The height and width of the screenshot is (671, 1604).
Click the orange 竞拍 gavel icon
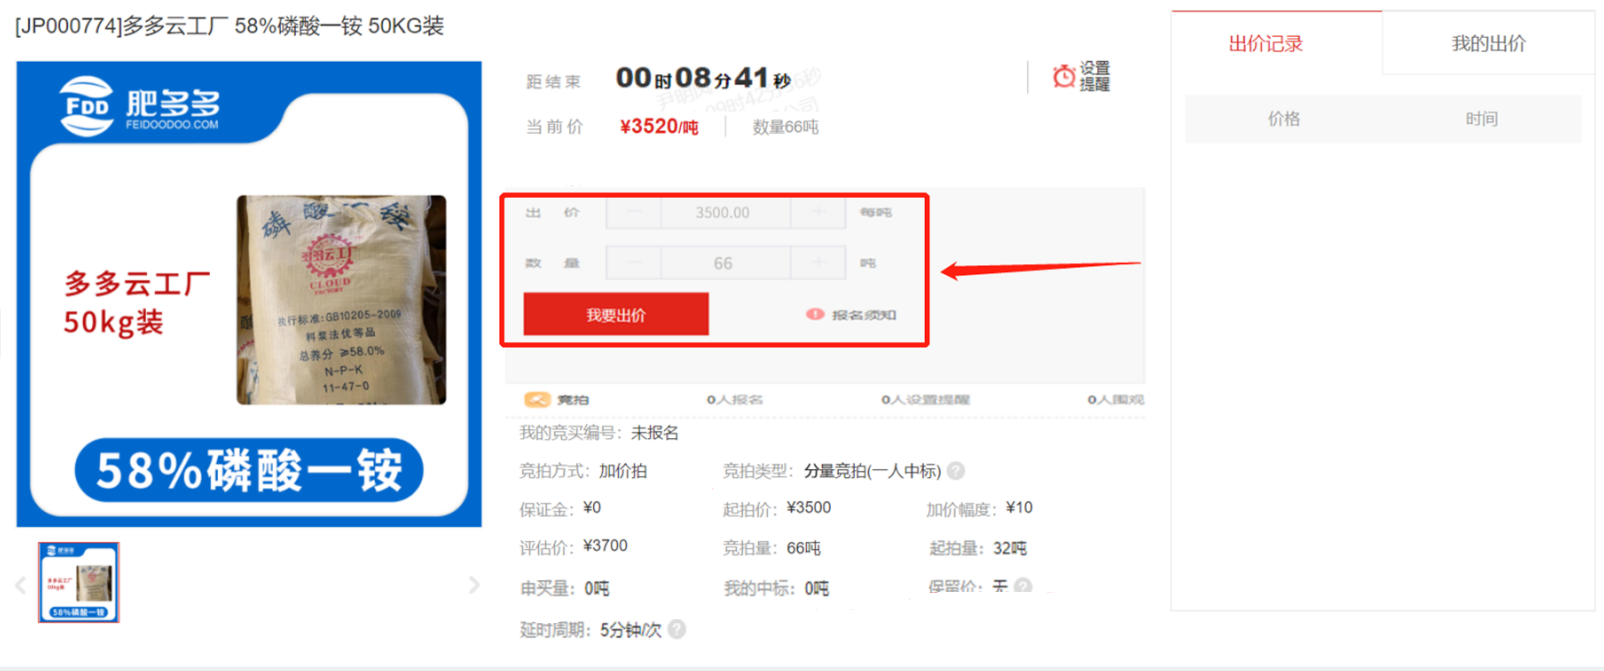[x=537, y=399]
